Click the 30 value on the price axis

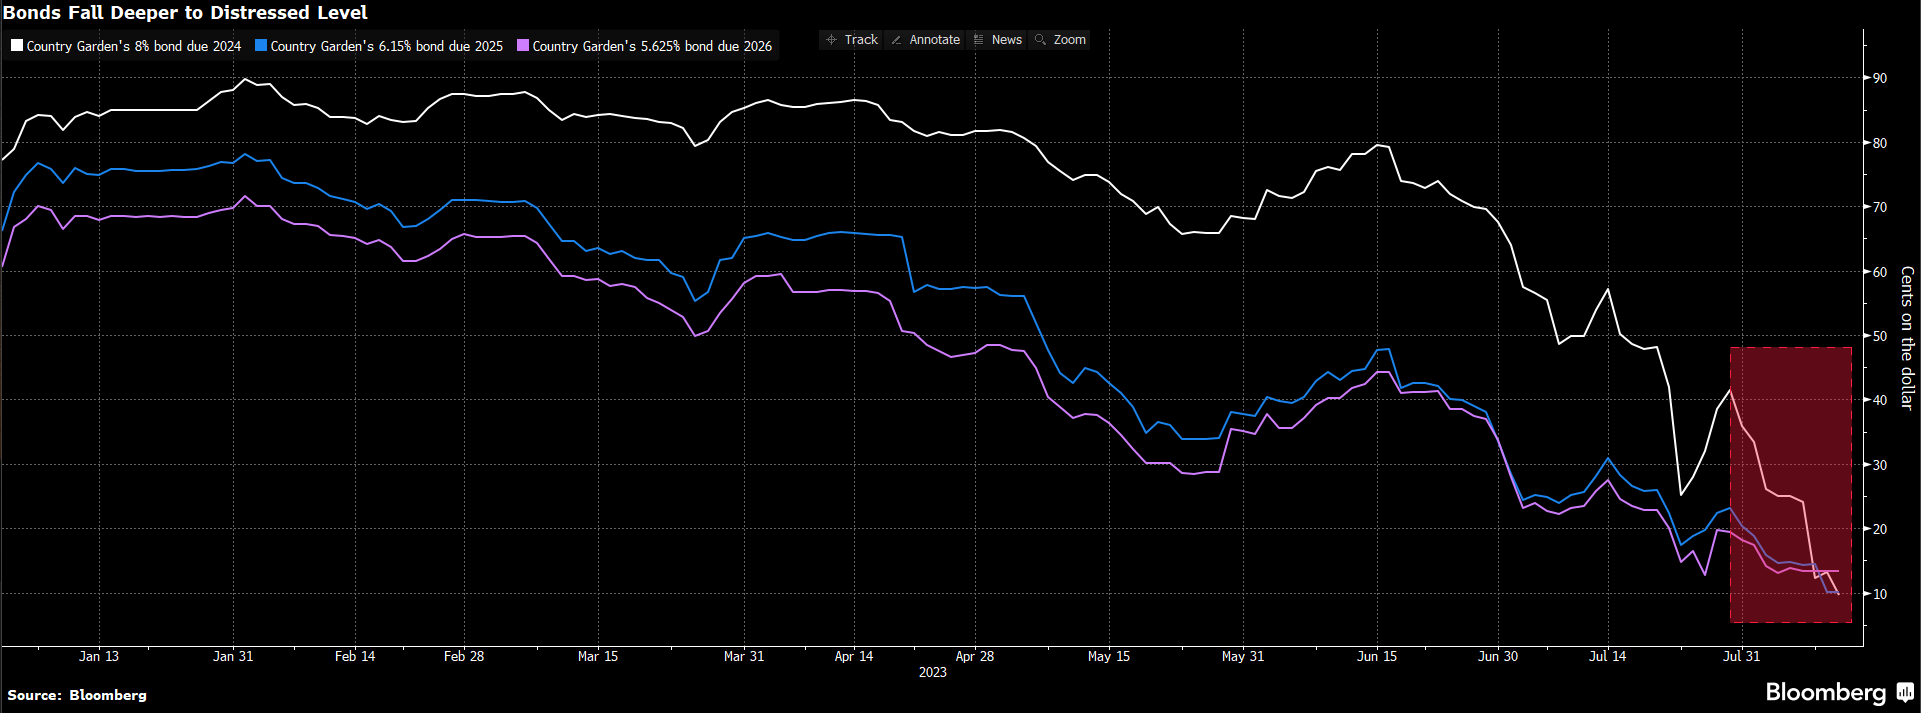coord(1880,465)
